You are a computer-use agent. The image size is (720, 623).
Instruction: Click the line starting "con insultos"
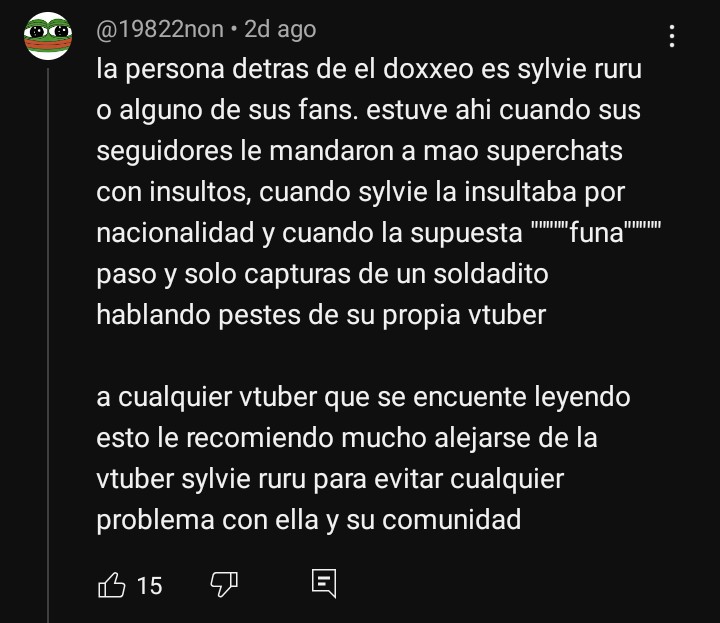360,192
